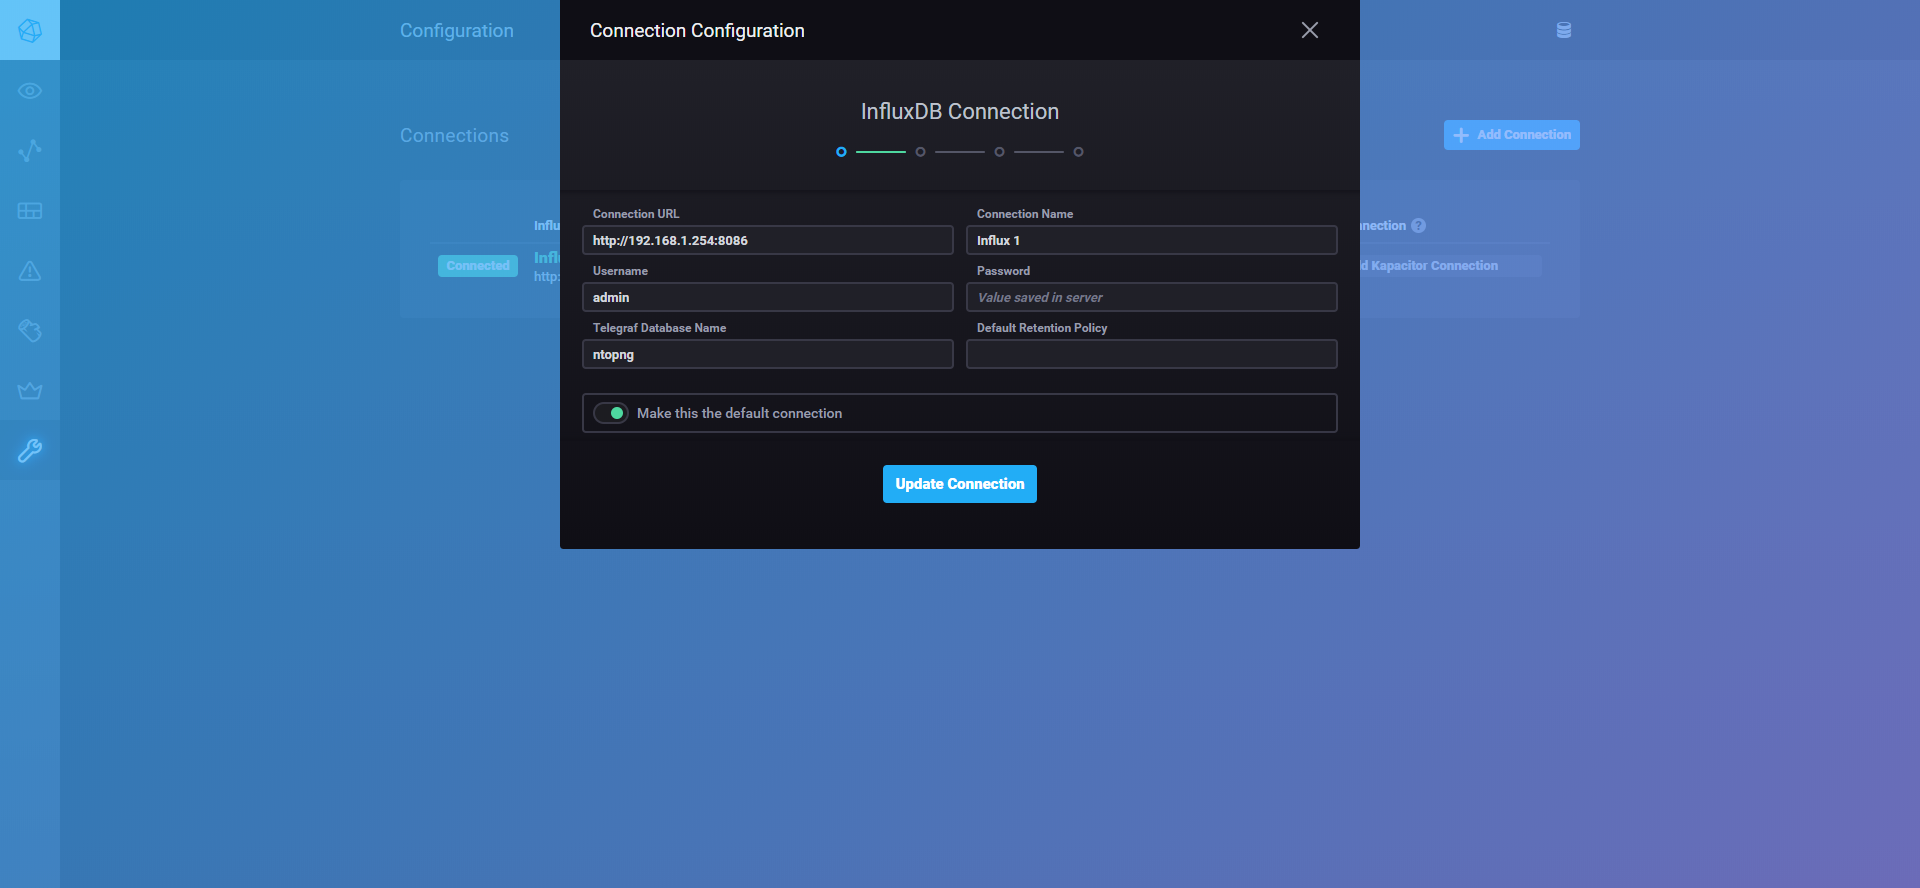The height and width of the screenshot is (888, 1920).
Task: Click the Chronograf logo icon
Action: pyautogui.click(x=30, y=30)
